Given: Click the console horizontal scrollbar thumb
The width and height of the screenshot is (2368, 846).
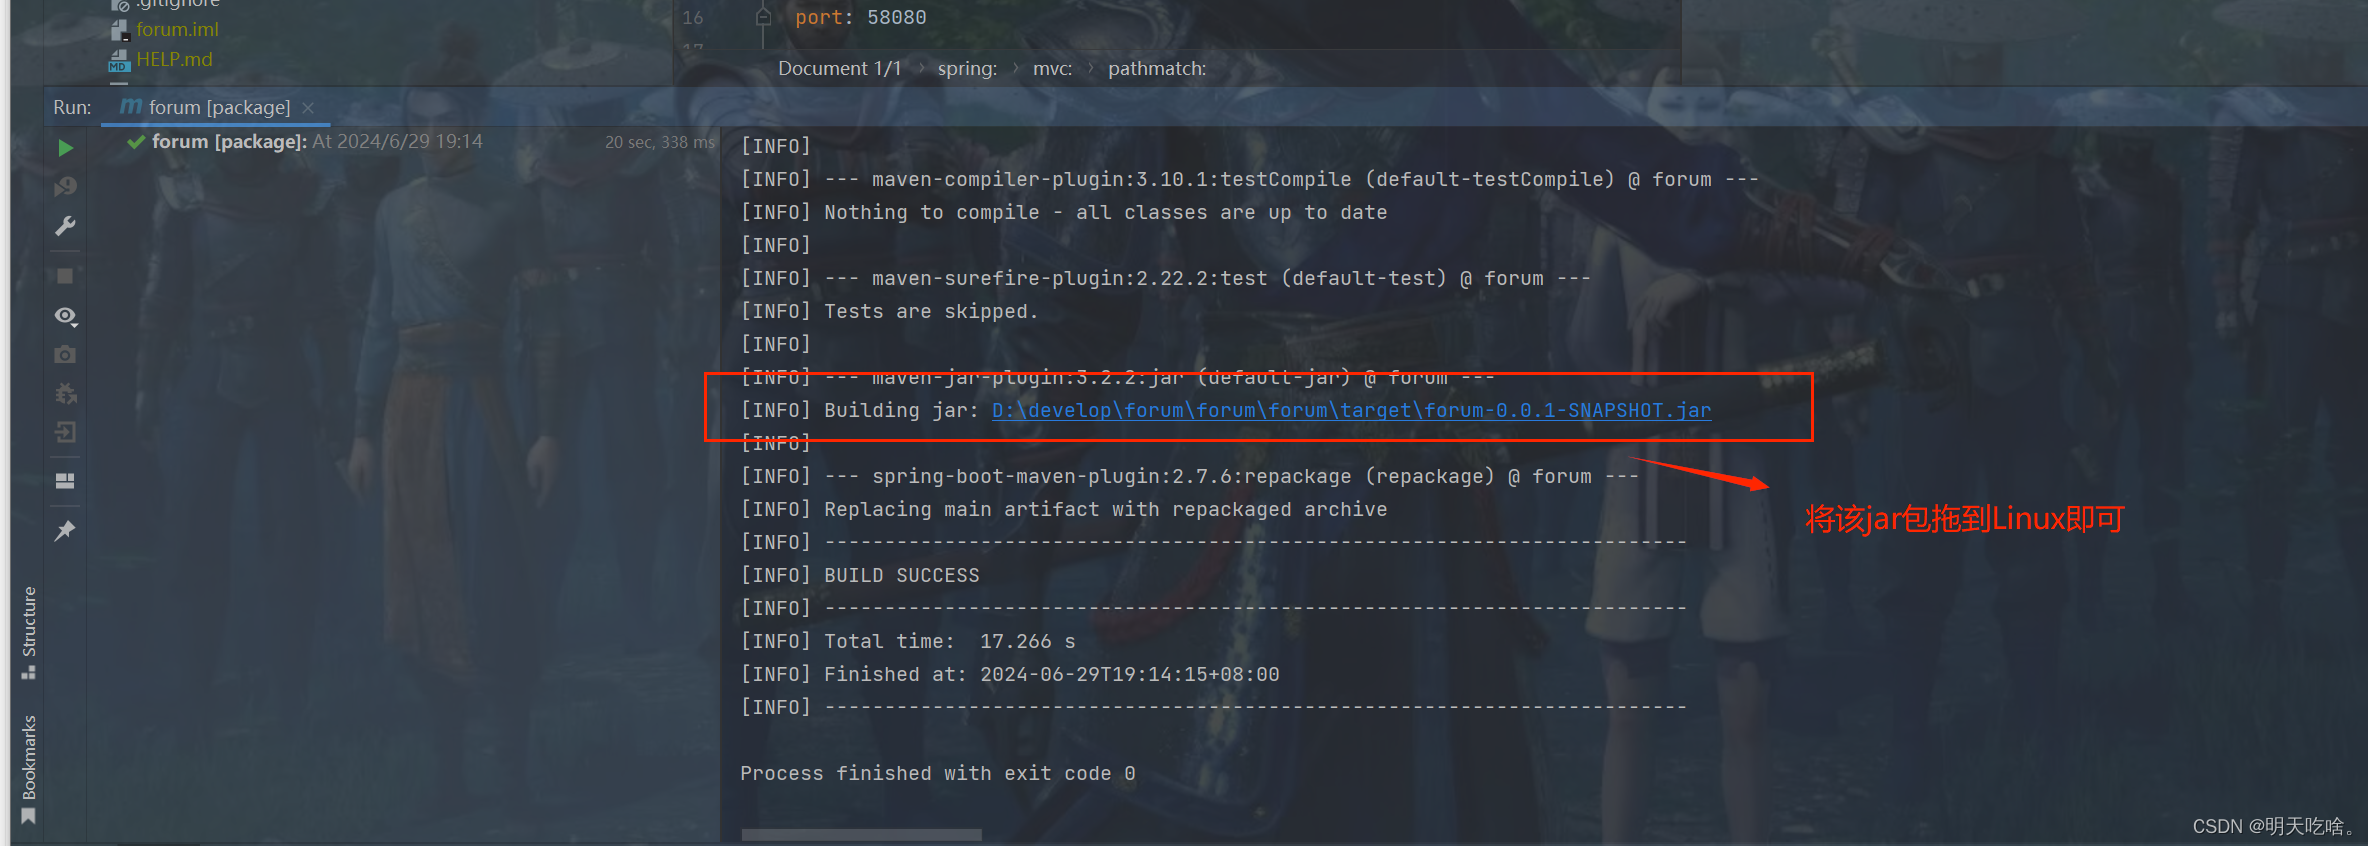Looking at the screenshot, I should 861,834.
